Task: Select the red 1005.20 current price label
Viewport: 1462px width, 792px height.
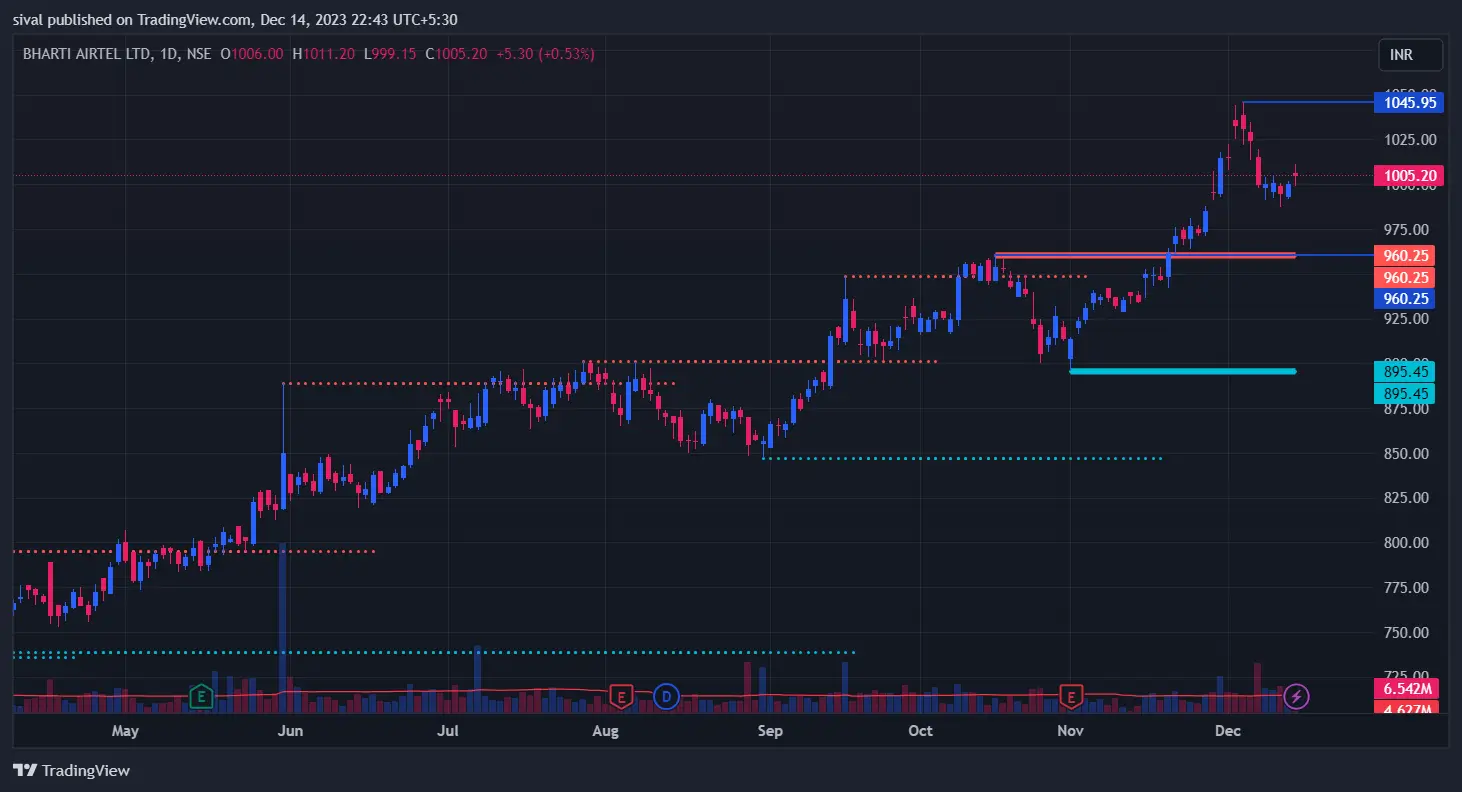Action: click(x=1409, y=176)
